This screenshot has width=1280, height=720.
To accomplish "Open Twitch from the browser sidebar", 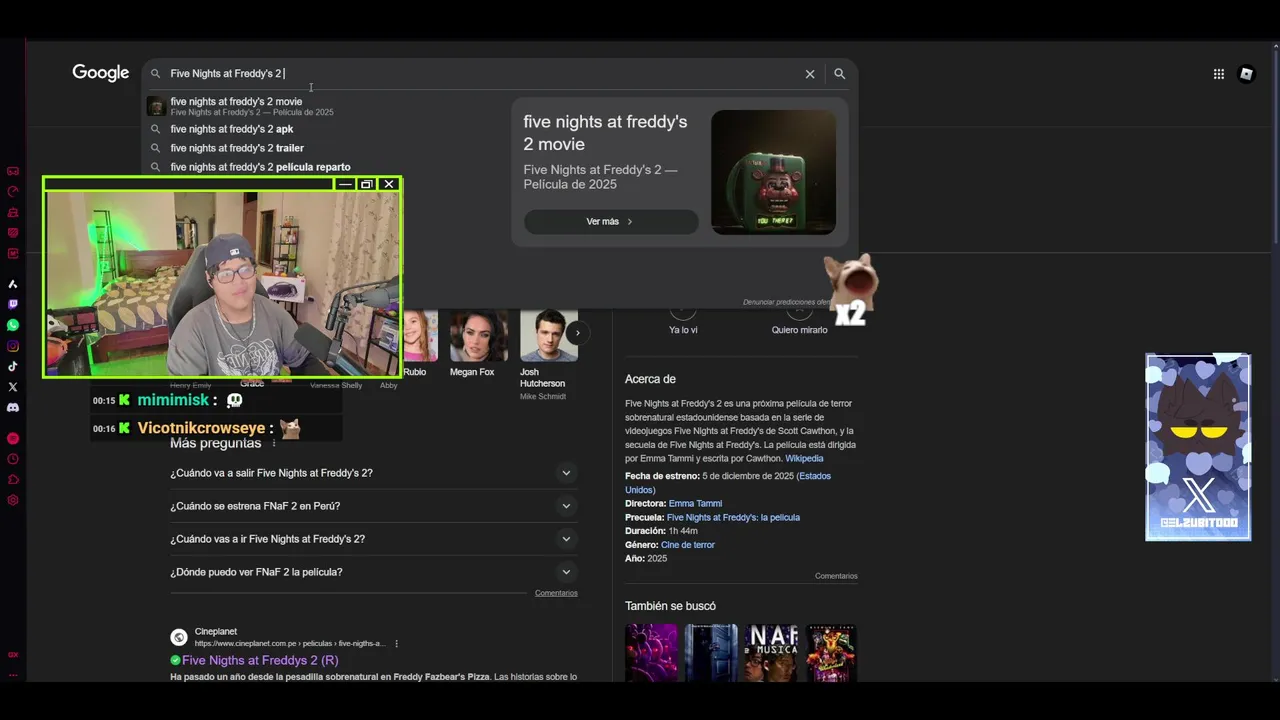I will [x=13, y=304].
